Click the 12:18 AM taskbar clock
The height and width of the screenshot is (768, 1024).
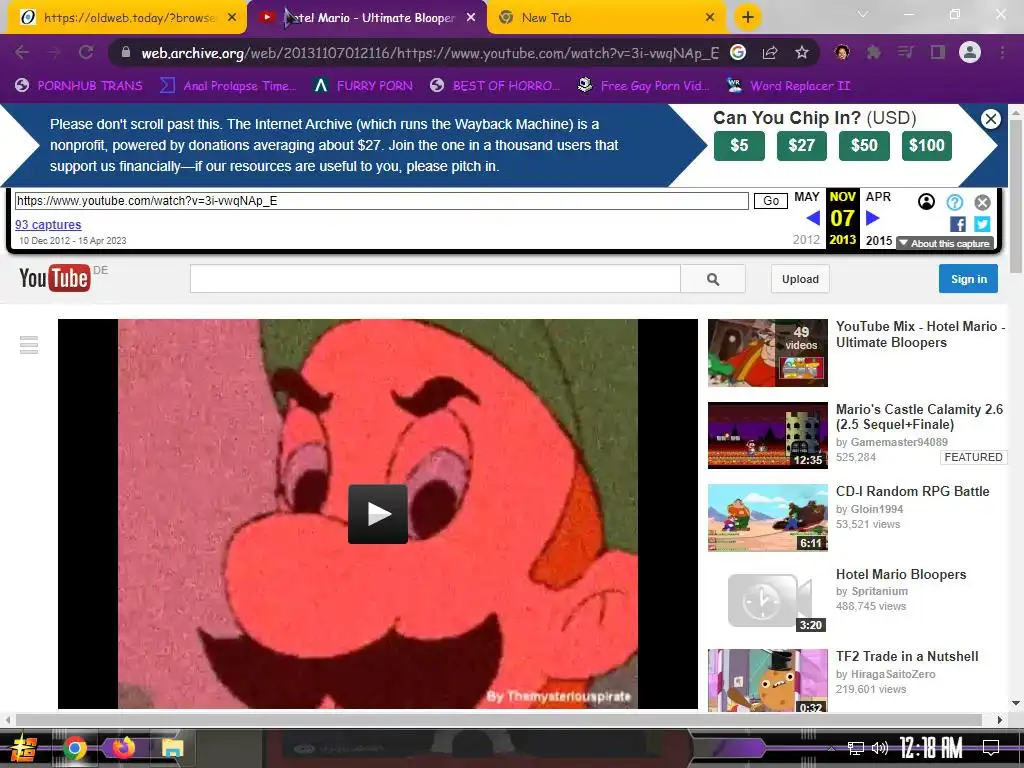pyautogui.click(x=931, y=748)
